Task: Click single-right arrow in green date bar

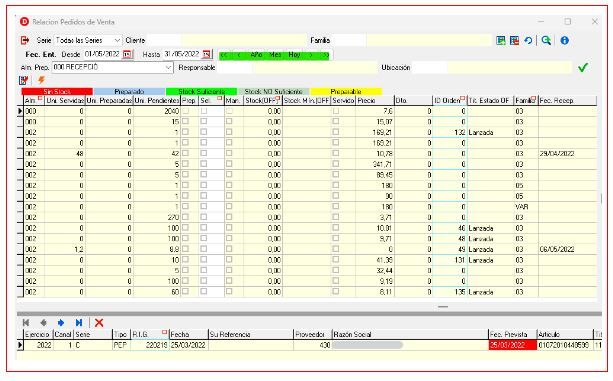Action: click(311, 55)
